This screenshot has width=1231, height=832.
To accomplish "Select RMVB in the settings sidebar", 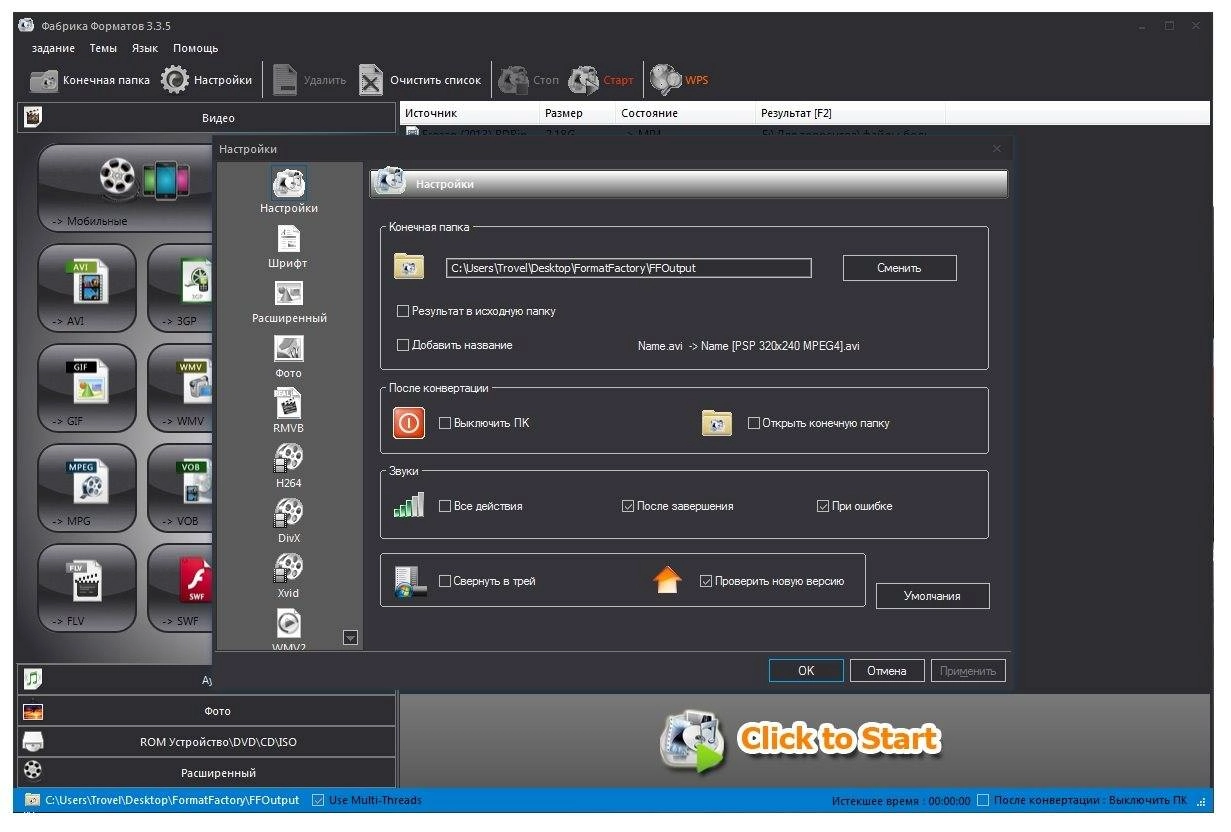I will coord(289,412).
